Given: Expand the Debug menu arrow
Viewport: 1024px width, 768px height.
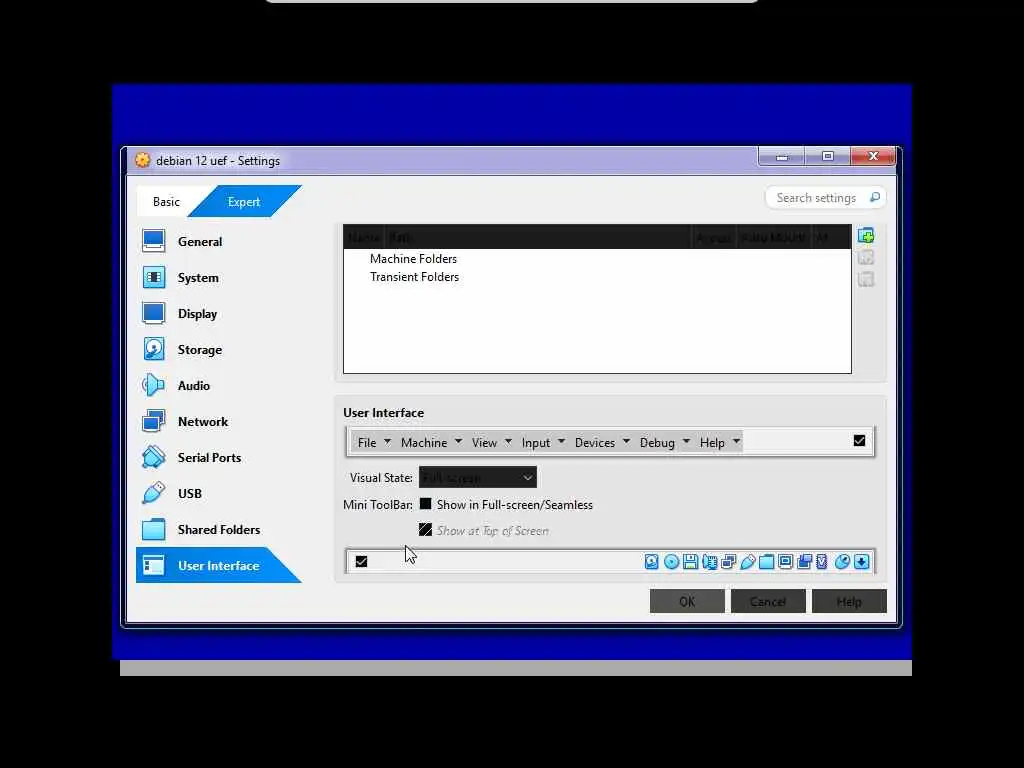Looking at the screenshot, I should tap(686, 442).
